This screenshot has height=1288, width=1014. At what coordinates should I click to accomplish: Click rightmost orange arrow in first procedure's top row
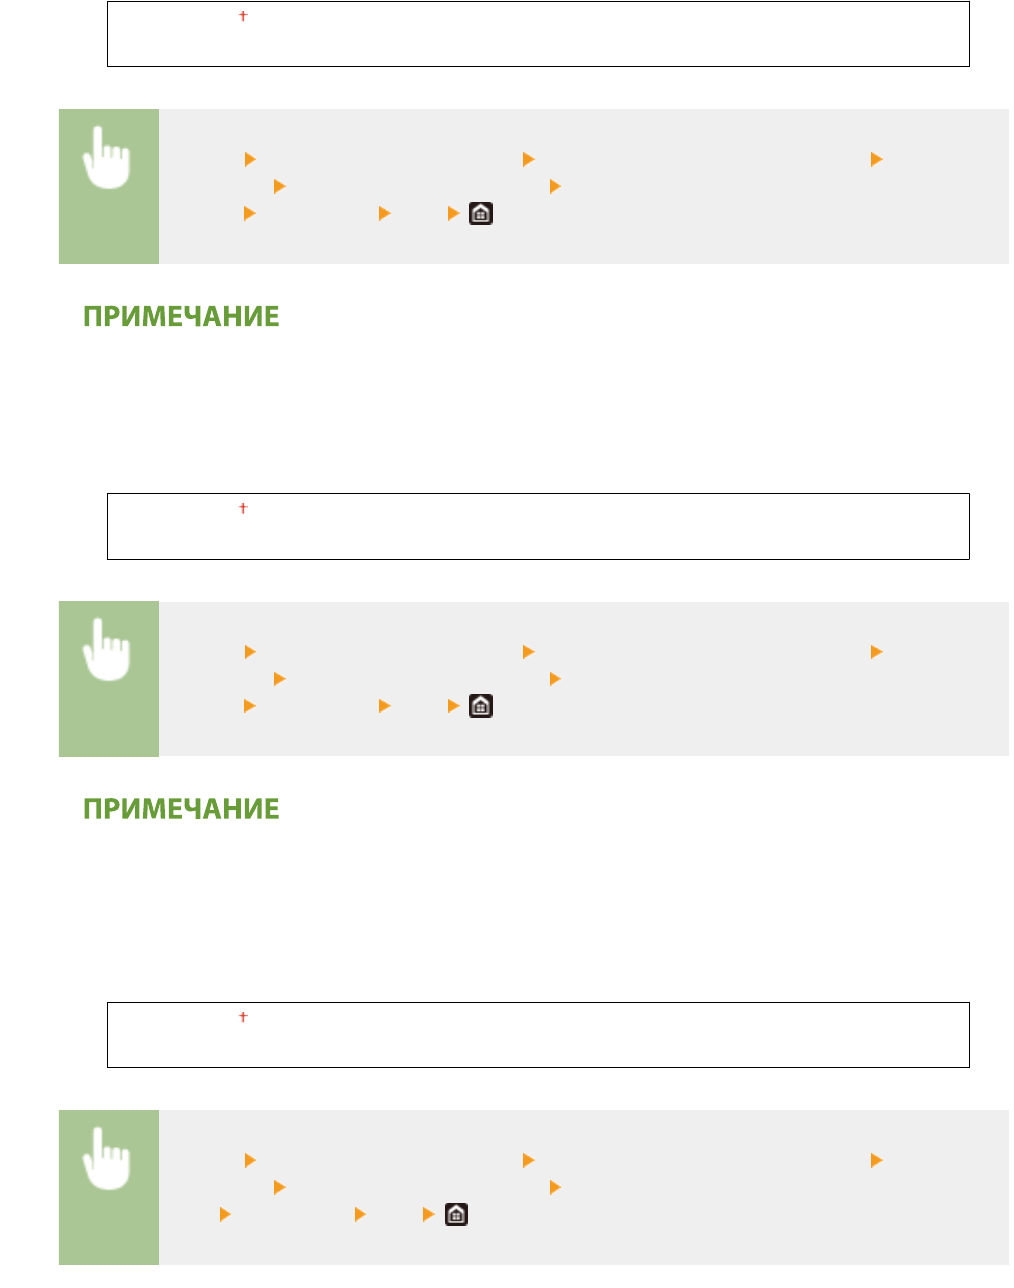click(877, 159)
